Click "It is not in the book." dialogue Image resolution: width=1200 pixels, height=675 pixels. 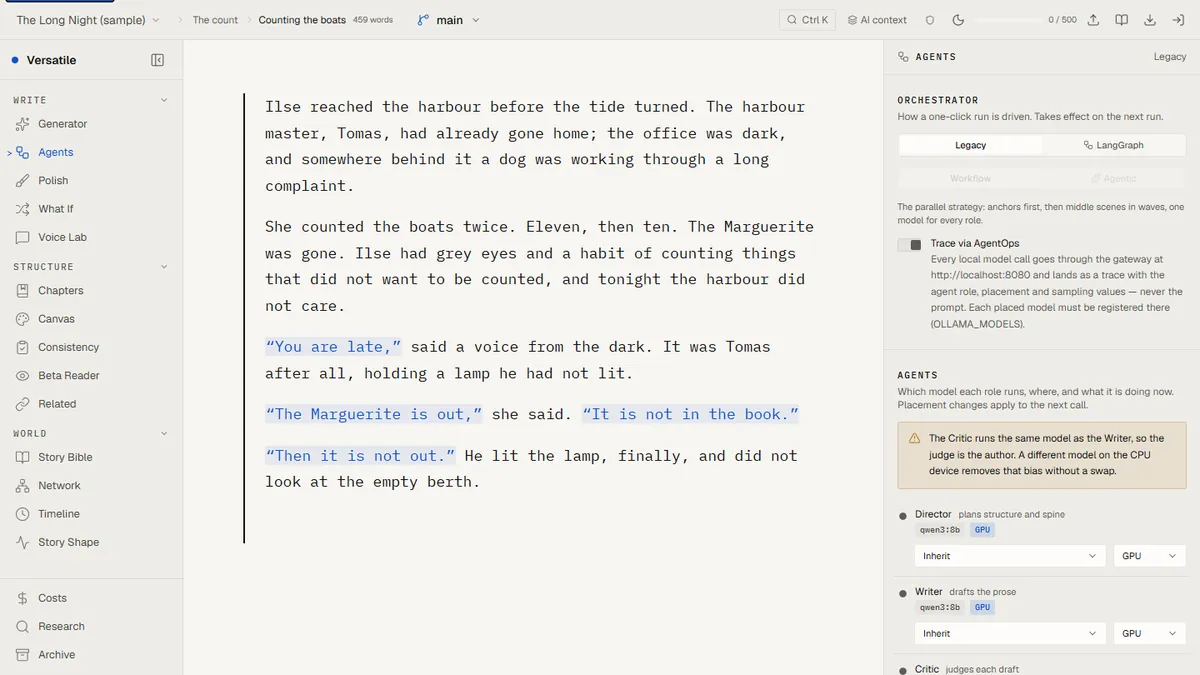pos(691,414)
